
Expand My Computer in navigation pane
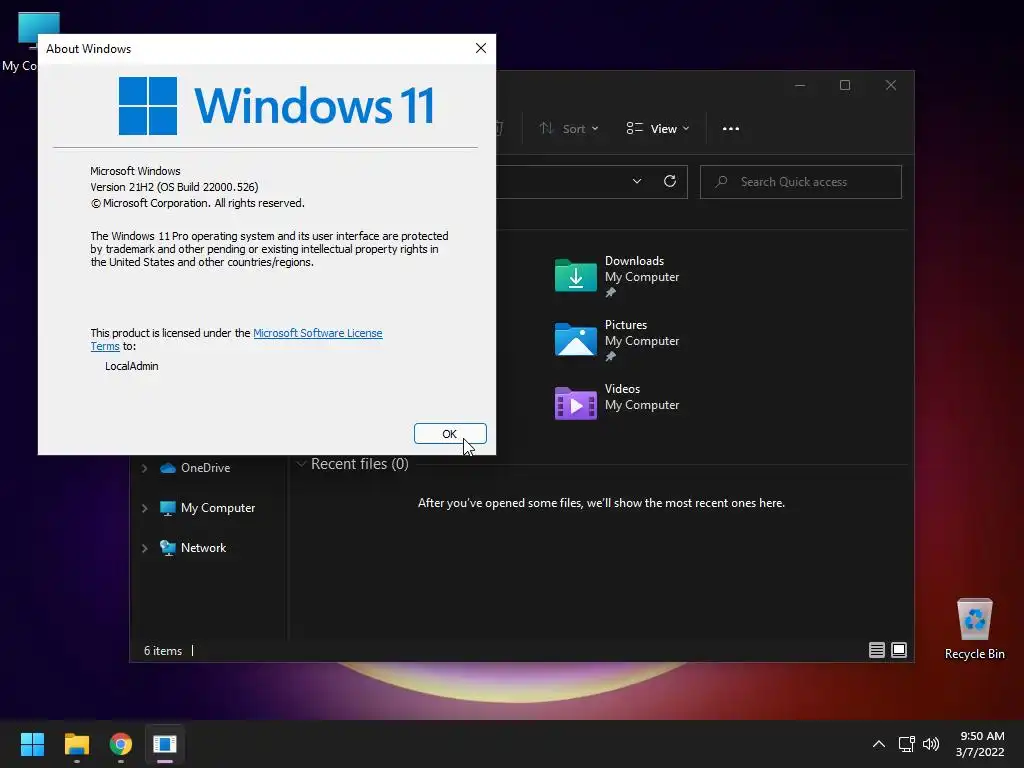click(144, 508)
